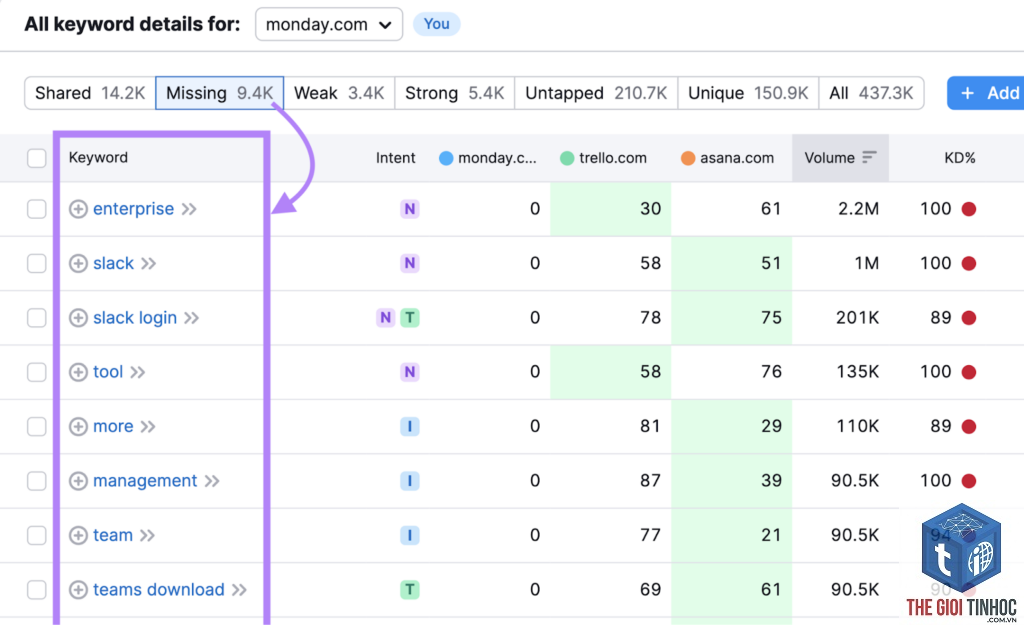Click double-arrow icon after management
The width and height of the screenshot is (1024, 625).
pyautogui.click(x=212, y=481)
